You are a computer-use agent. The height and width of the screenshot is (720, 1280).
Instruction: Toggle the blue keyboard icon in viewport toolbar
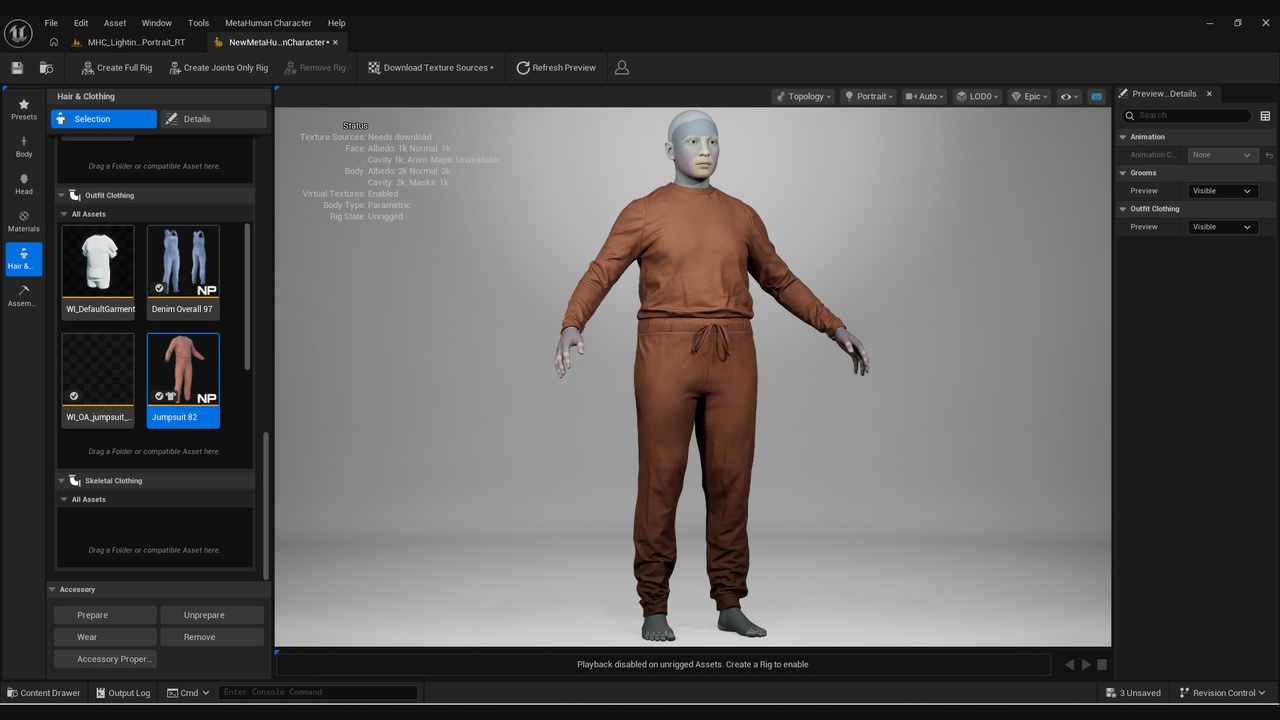click(1097, 96)
